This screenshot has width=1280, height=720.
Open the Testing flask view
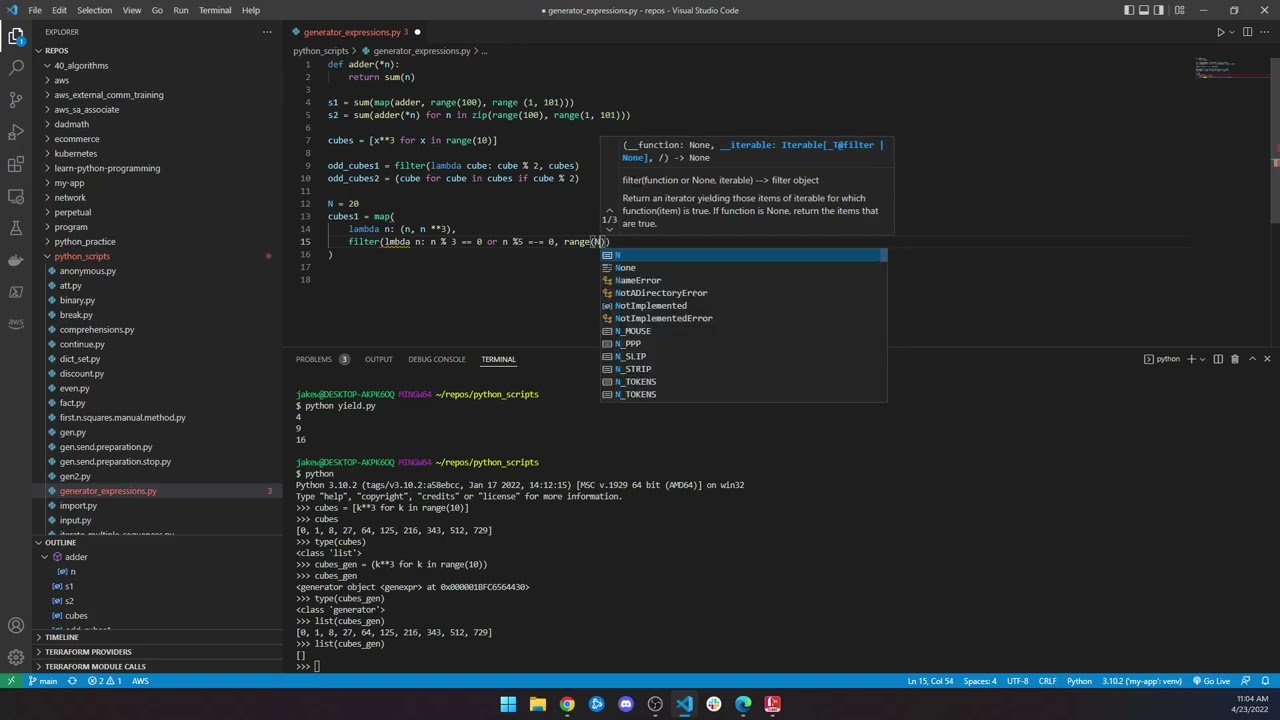coord(16,228)
